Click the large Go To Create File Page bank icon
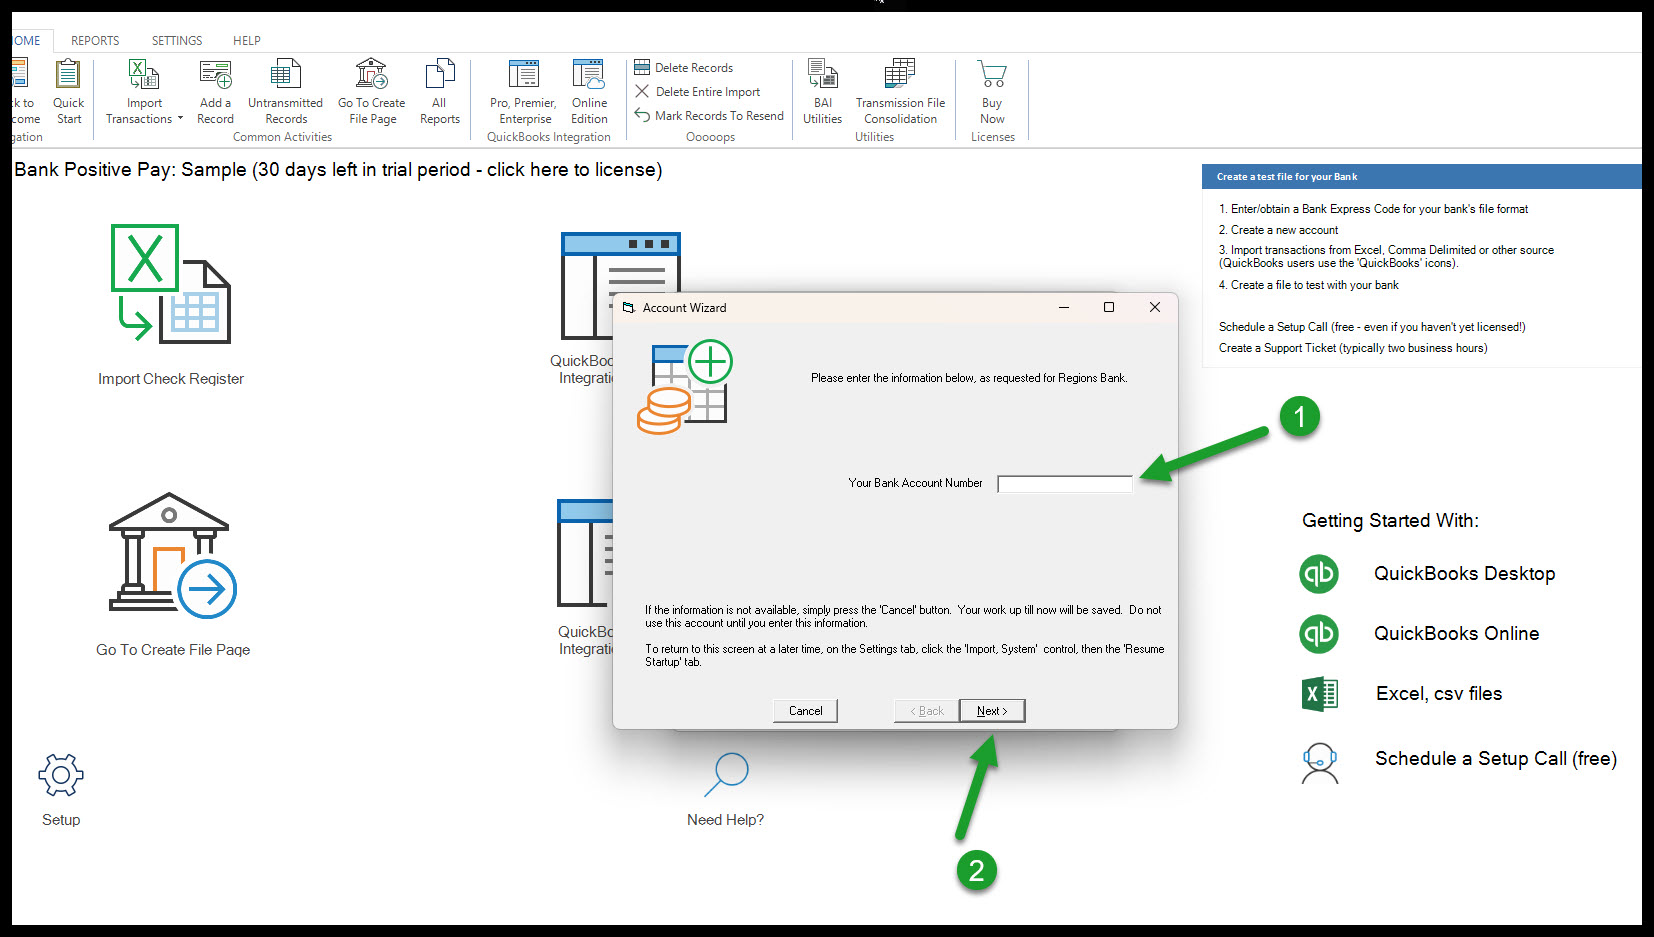 (172, 555)
